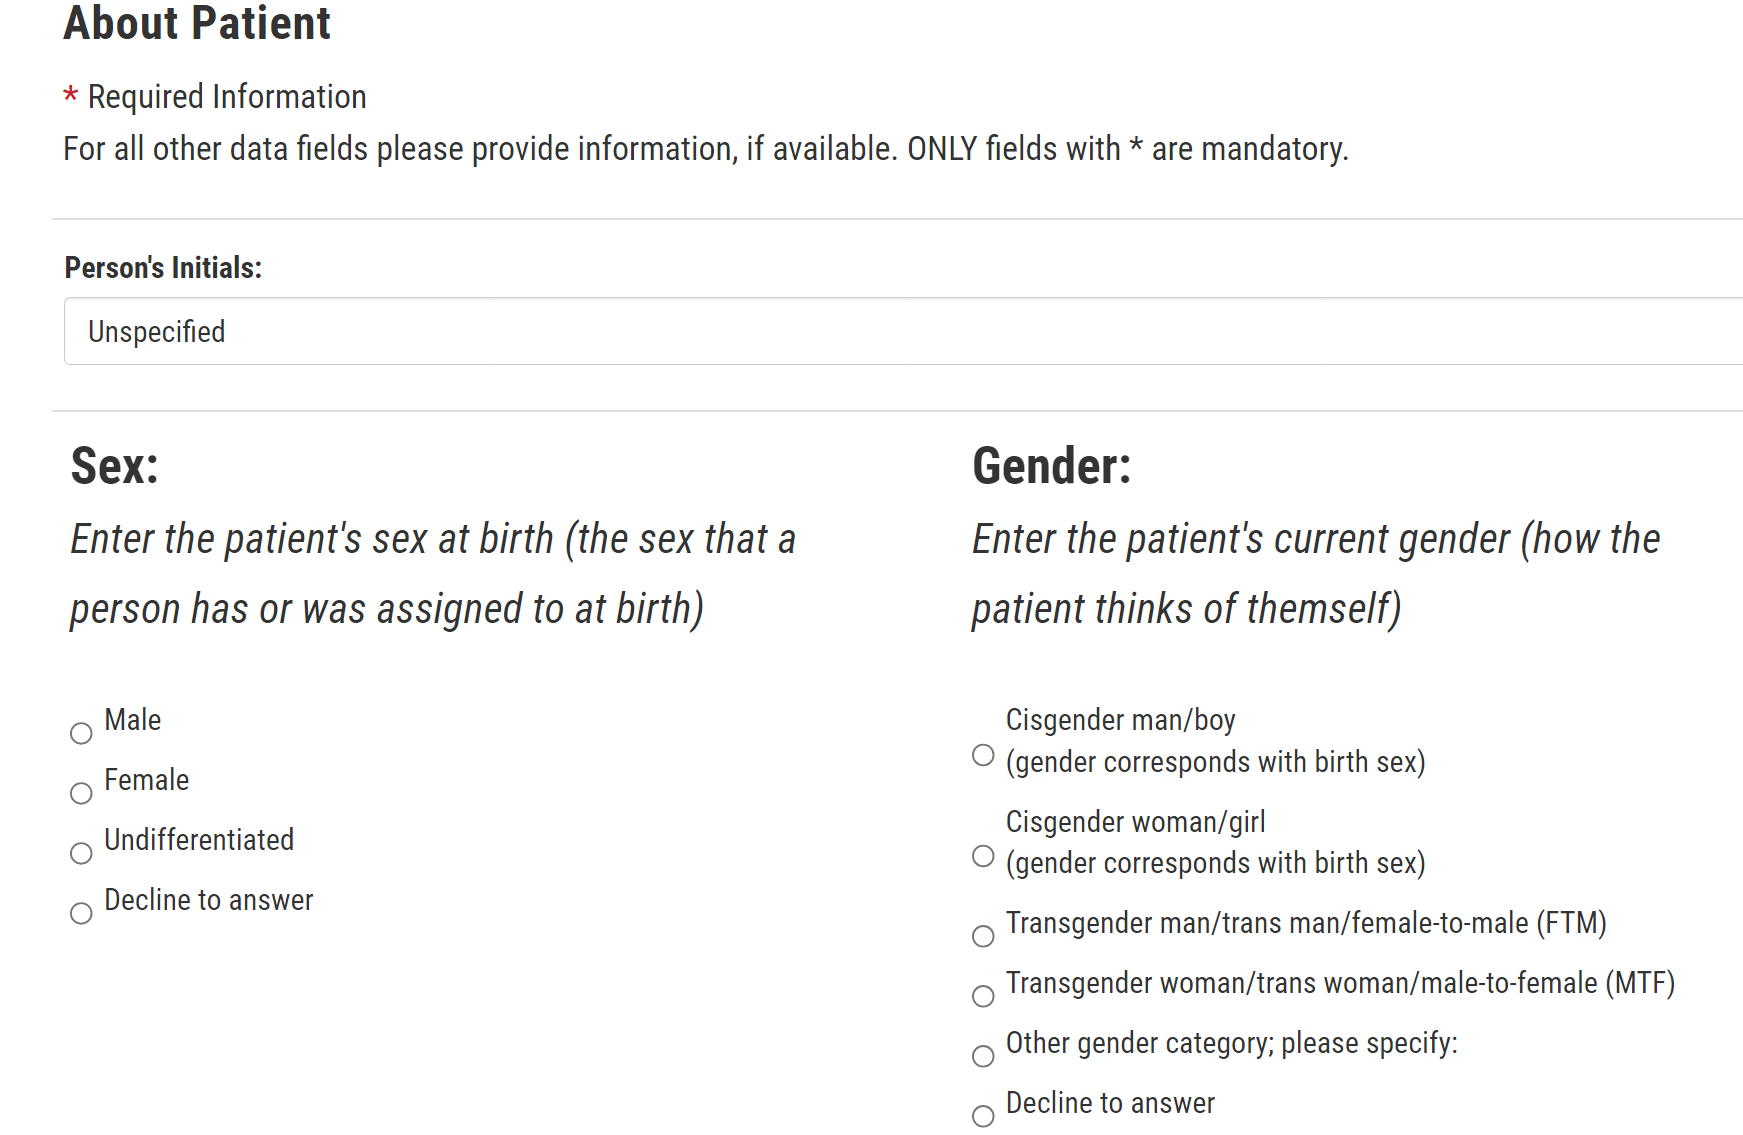Select Decline to answer under Gender
Viewport: 1743px width, 1135px height.
click(983, 1116)
